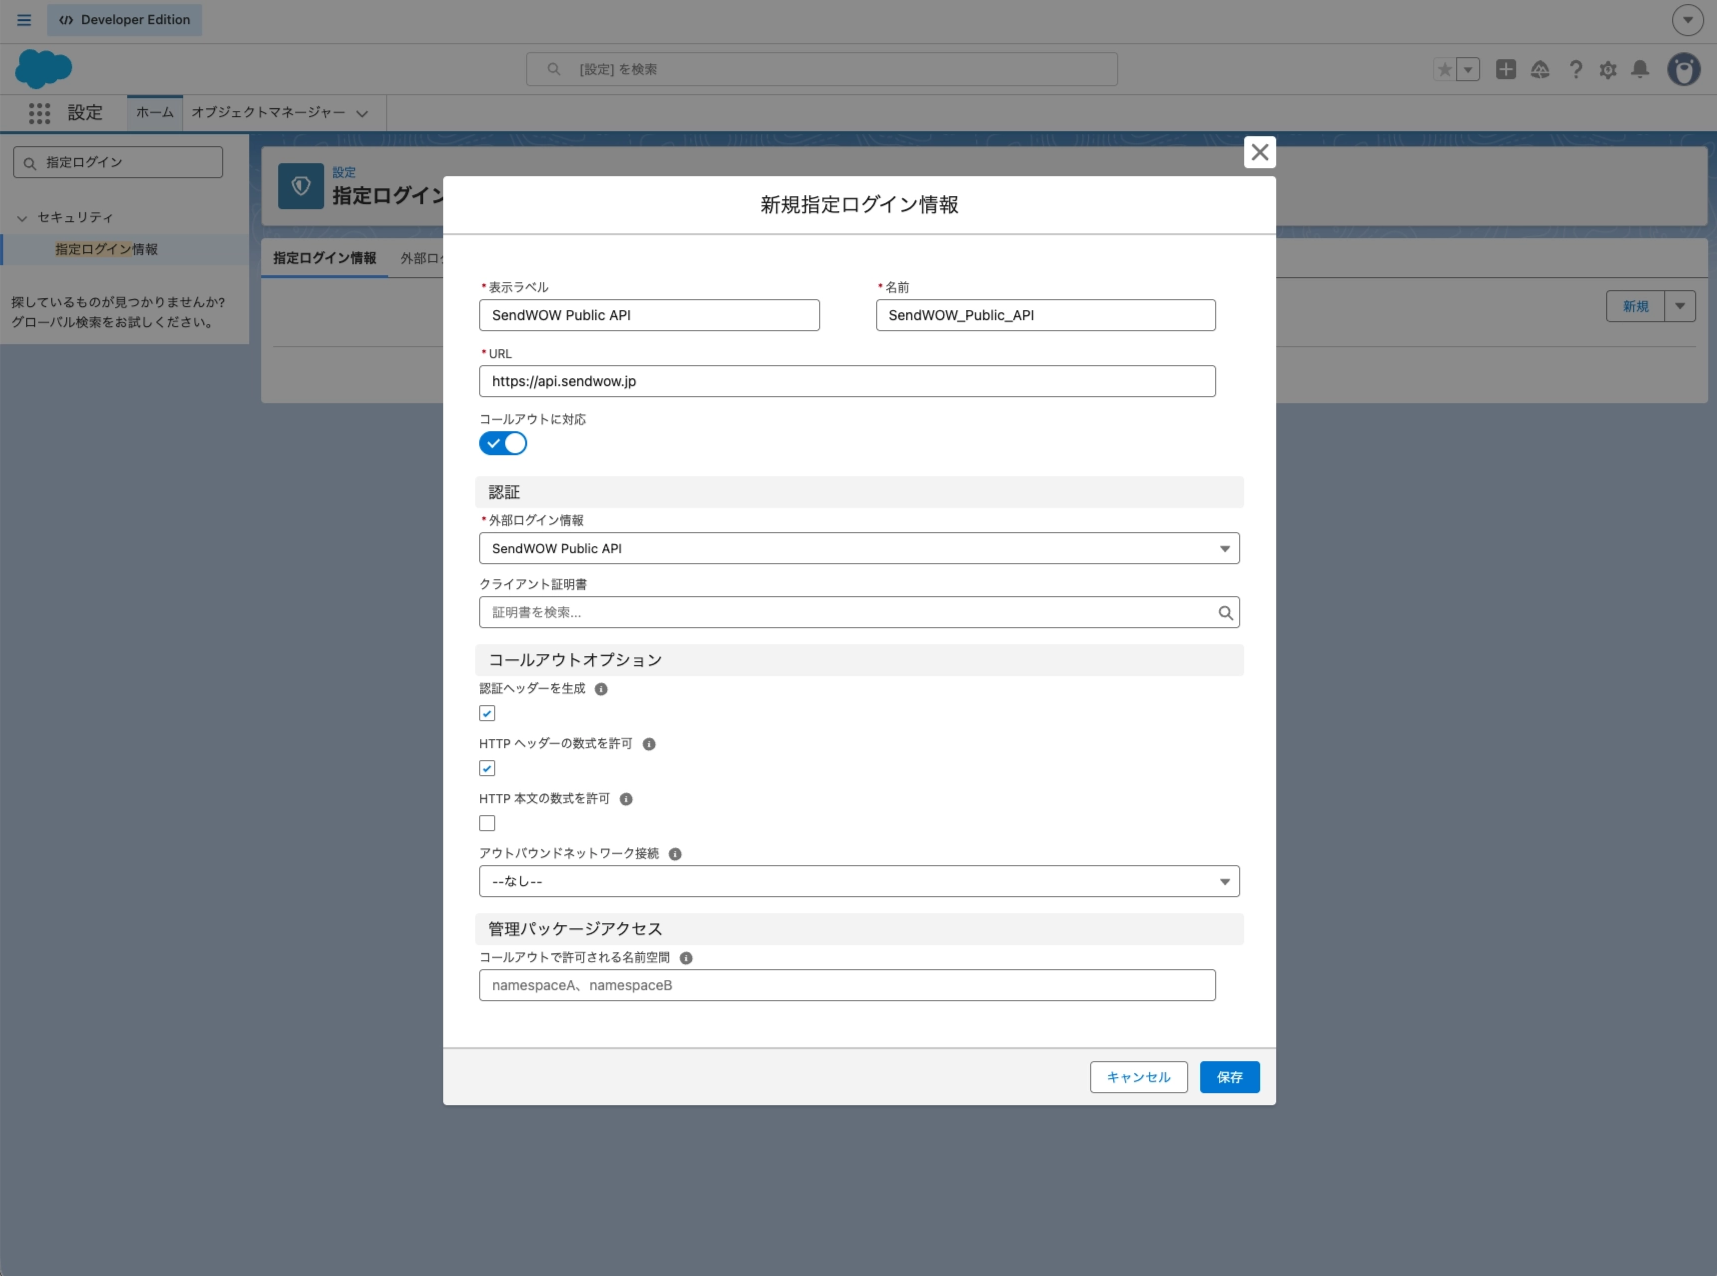Open the dropdown arrow next to 新規
Screen dimensions: 1717x1276
1680,306
